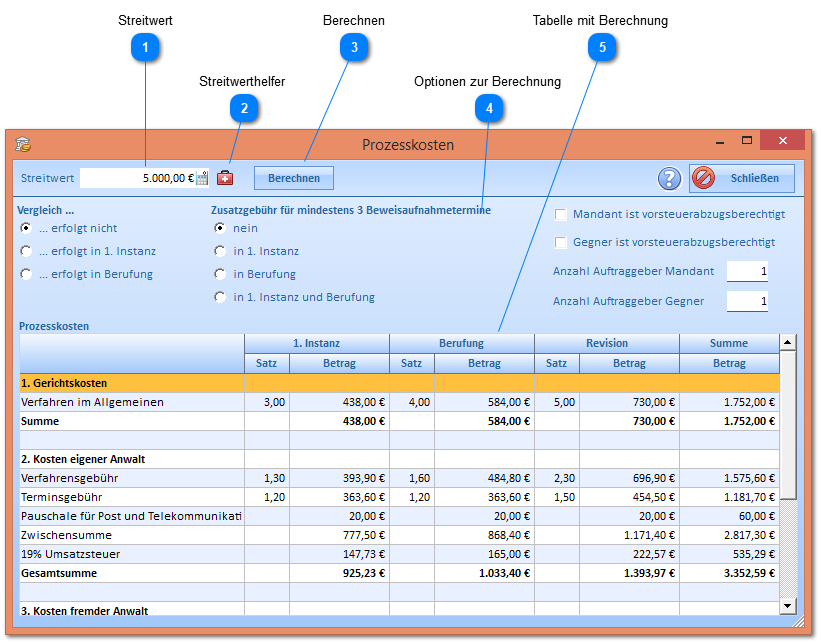Viewport: 821px width, 644px height.
Task: Click numbered callout marker 5
Action: [601, 47]
